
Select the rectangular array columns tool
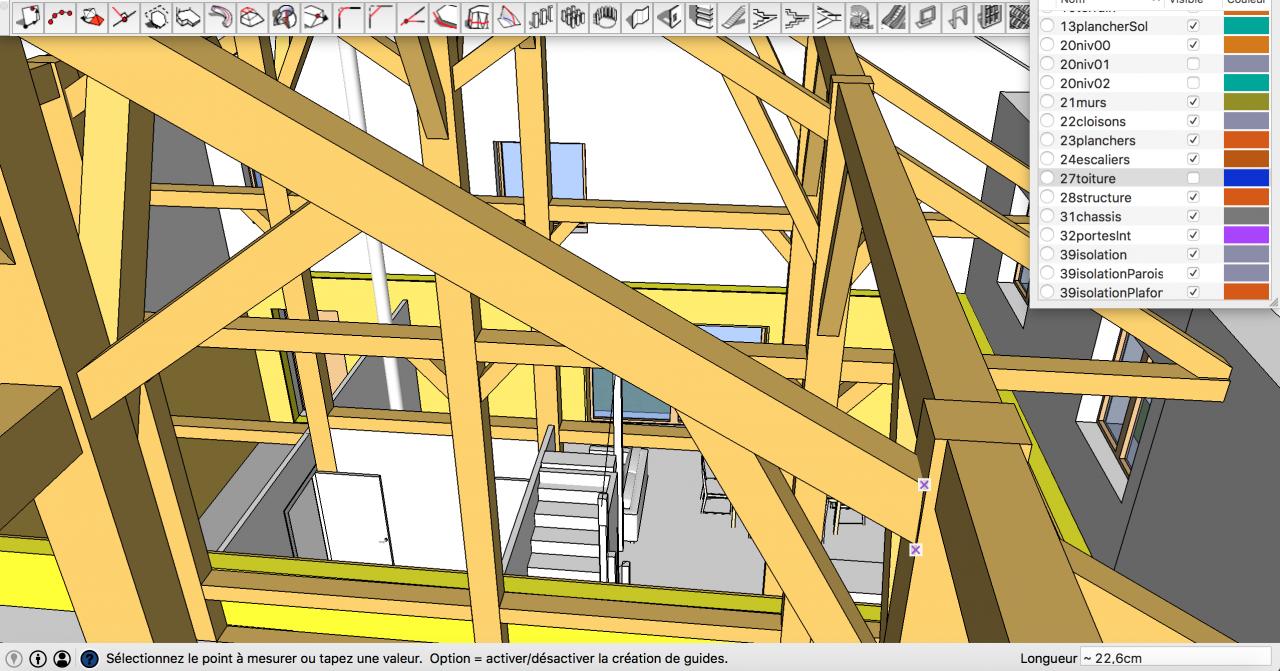tap(573, 16)
